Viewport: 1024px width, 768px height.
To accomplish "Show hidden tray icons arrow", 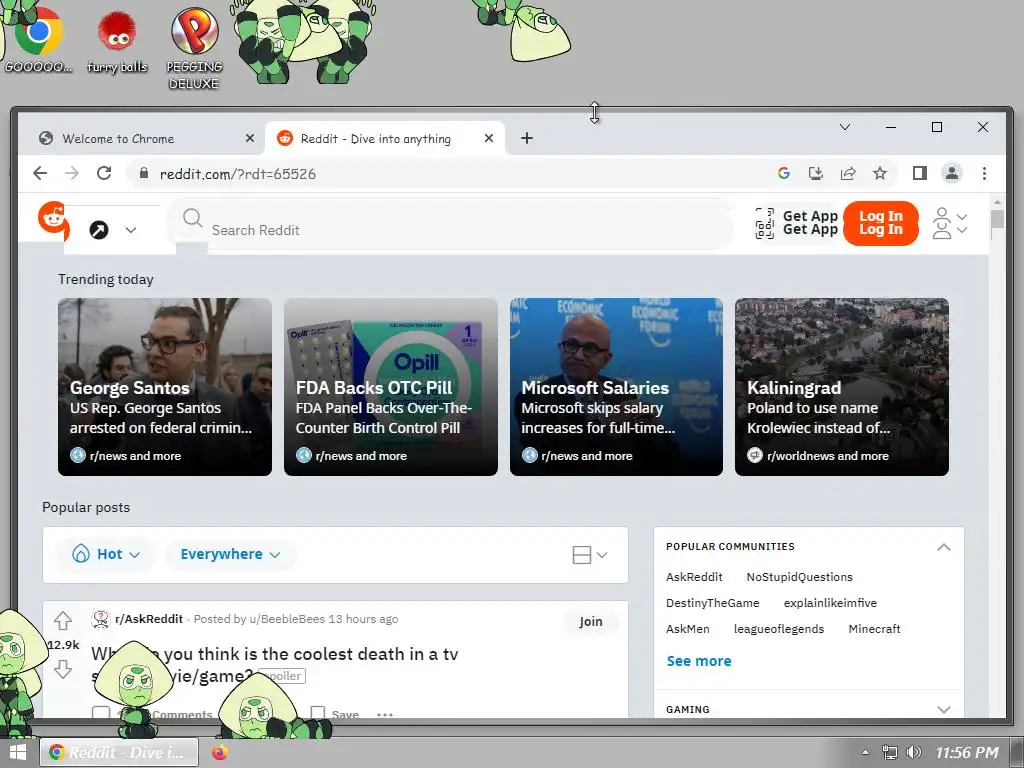I will click(x=865, y=752).
